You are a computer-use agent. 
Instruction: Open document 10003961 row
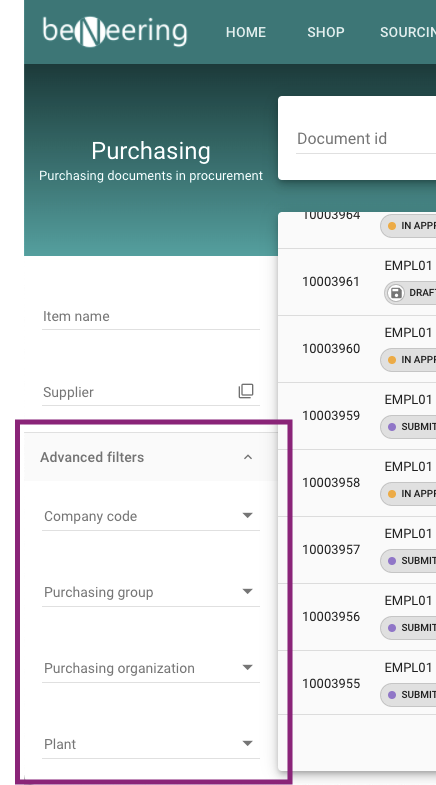coord(357,282)
